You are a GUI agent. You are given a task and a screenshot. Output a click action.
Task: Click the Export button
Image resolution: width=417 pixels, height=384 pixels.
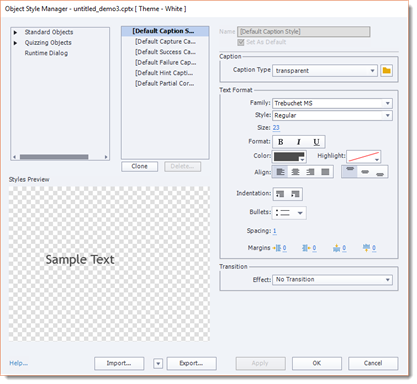pos(191,363)
